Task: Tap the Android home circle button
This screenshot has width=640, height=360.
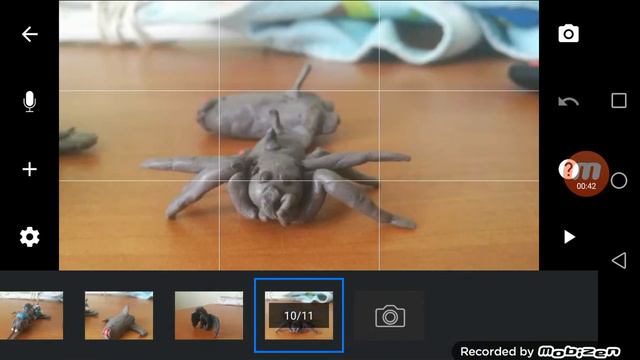Action: point(619,180)
